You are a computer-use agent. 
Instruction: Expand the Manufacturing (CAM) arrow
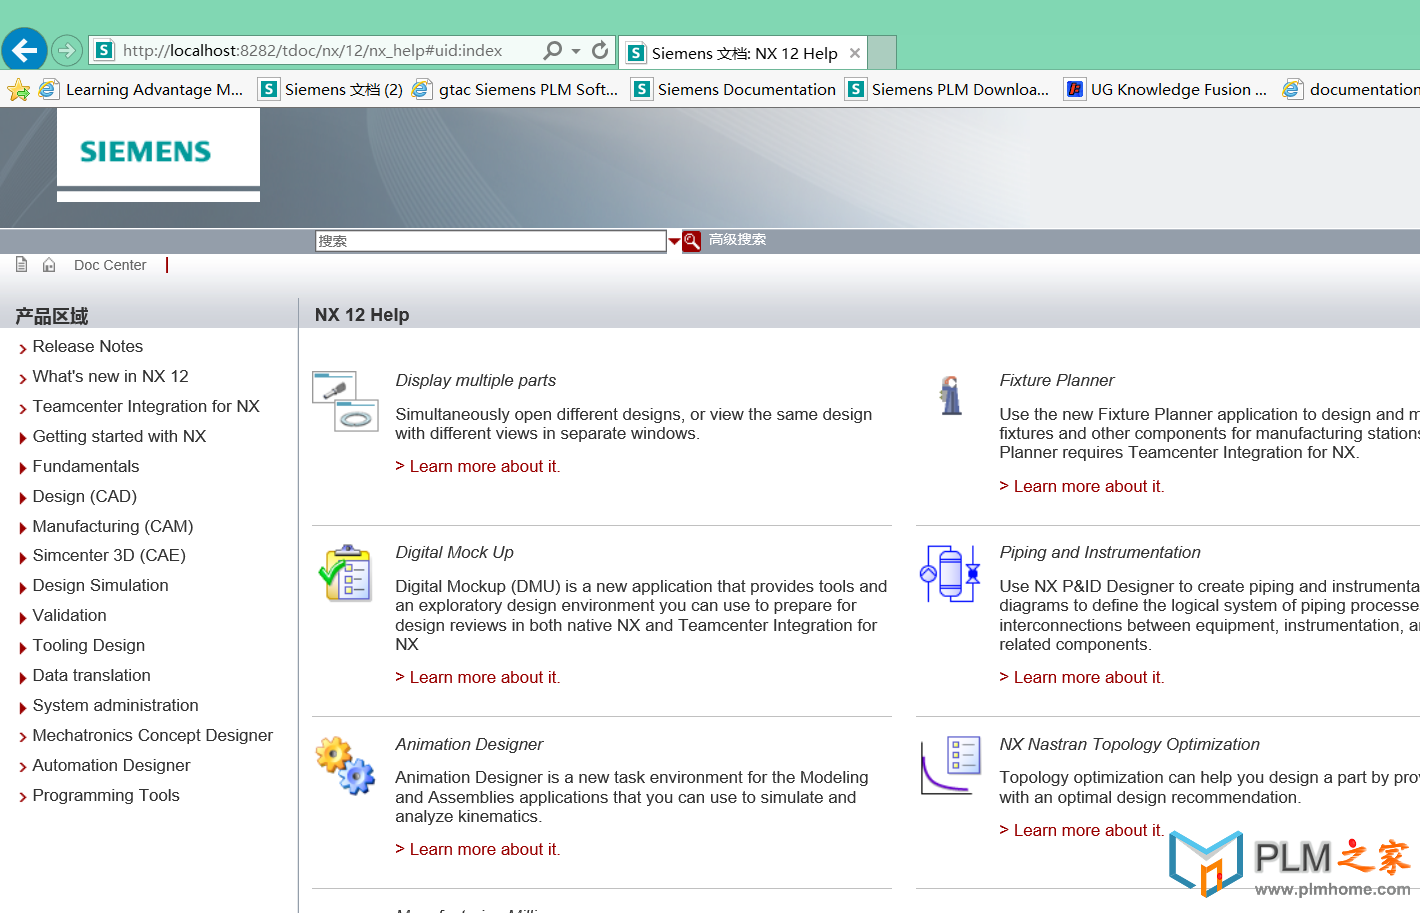tap(23, 528)
